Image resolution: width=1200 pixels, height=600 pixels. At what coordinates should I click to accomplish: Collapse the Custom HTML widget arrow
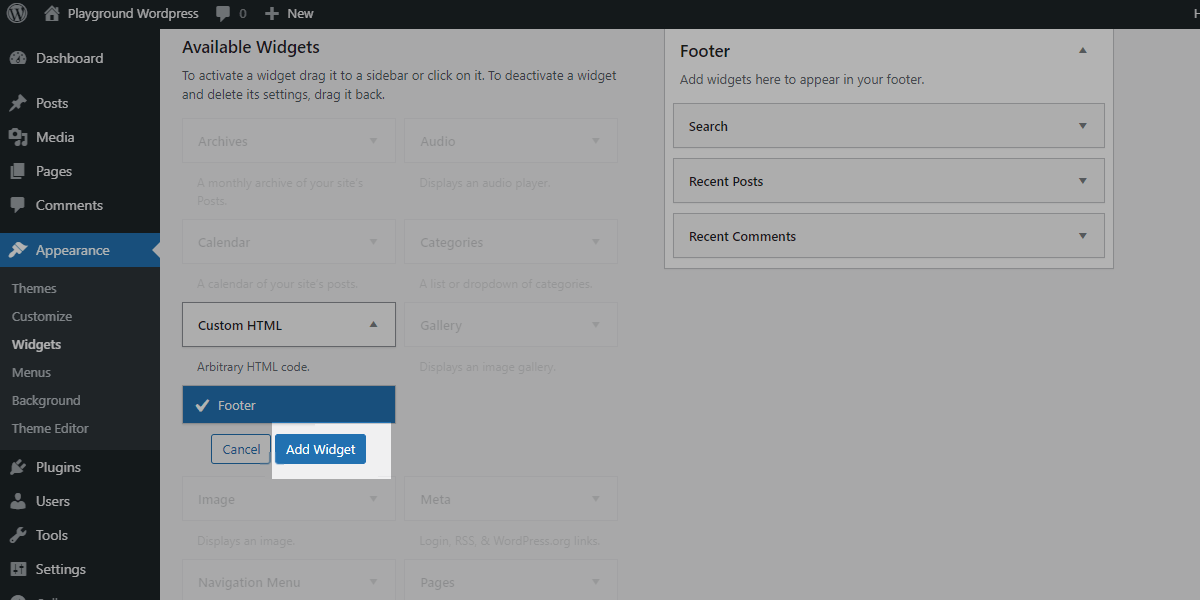373,324
